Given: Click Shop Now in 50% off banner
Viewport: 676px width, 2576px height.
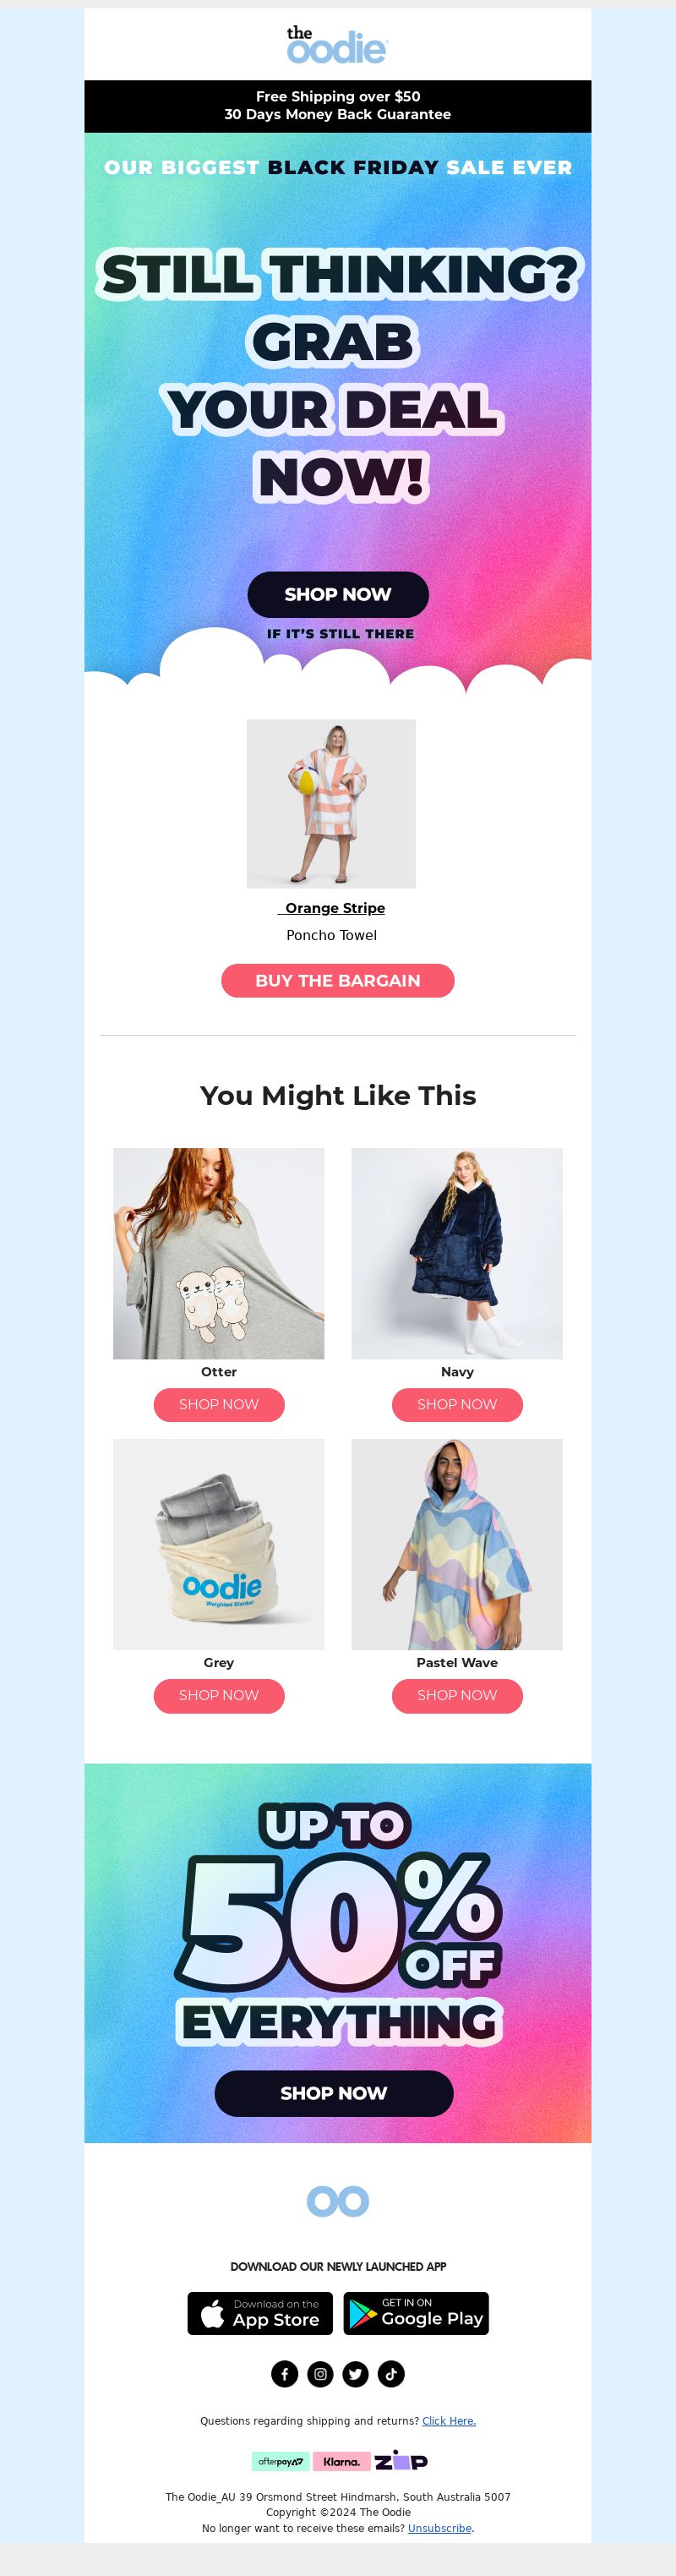Looking at the screenshot, I should pyautogui.click(x=334, y=2093).
